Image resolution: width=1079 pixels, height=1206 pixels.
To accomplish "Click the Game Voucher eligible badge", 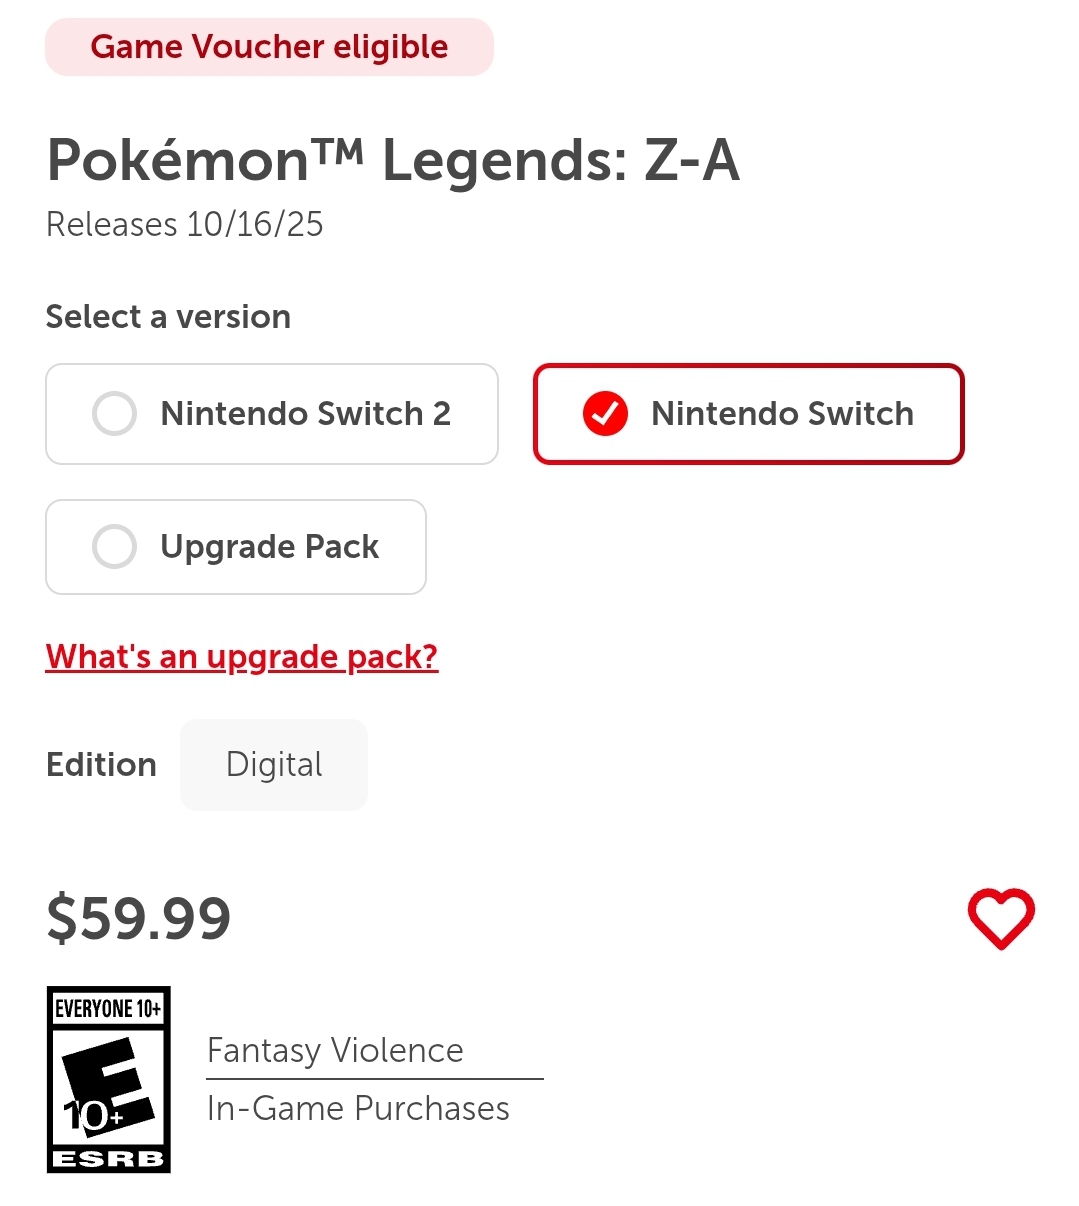I will tap(269, 47).
